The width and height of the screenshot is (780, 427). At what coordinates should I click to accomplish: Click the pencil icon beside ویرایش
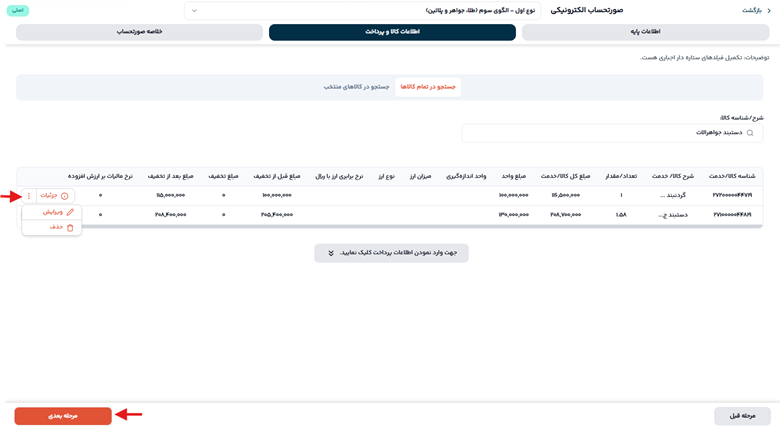70,212
